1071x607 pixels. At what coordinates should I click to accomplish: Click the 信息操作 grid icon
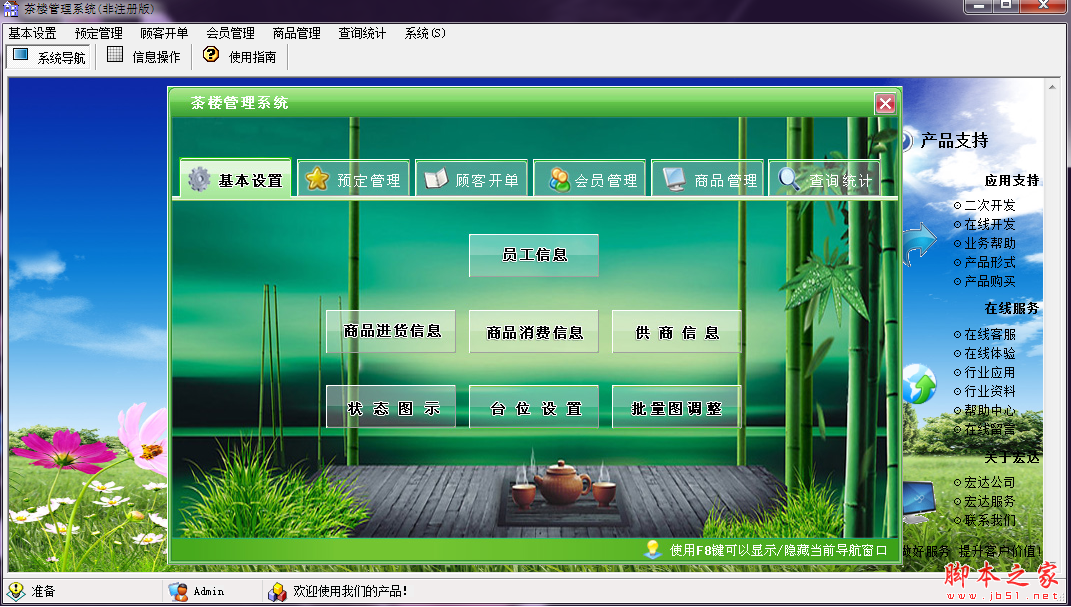[x=115, y=55]
